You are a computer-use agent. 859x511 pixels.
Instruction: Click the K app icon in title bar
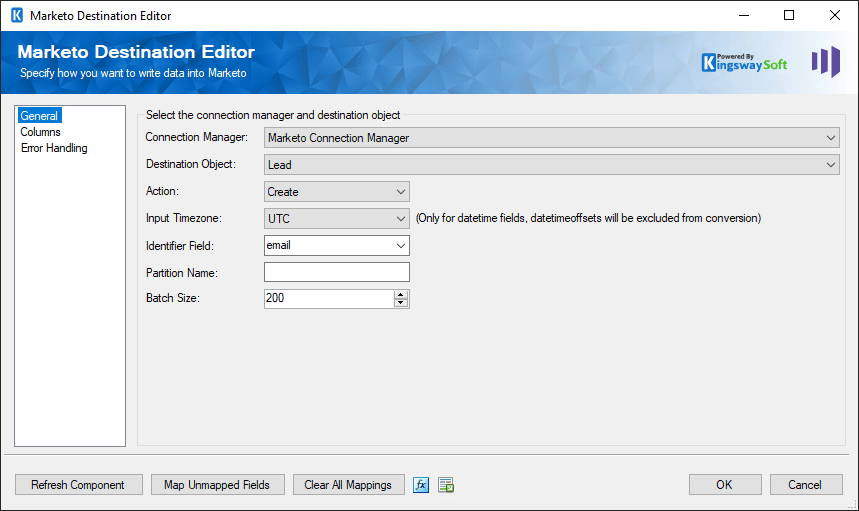point(17,15)
